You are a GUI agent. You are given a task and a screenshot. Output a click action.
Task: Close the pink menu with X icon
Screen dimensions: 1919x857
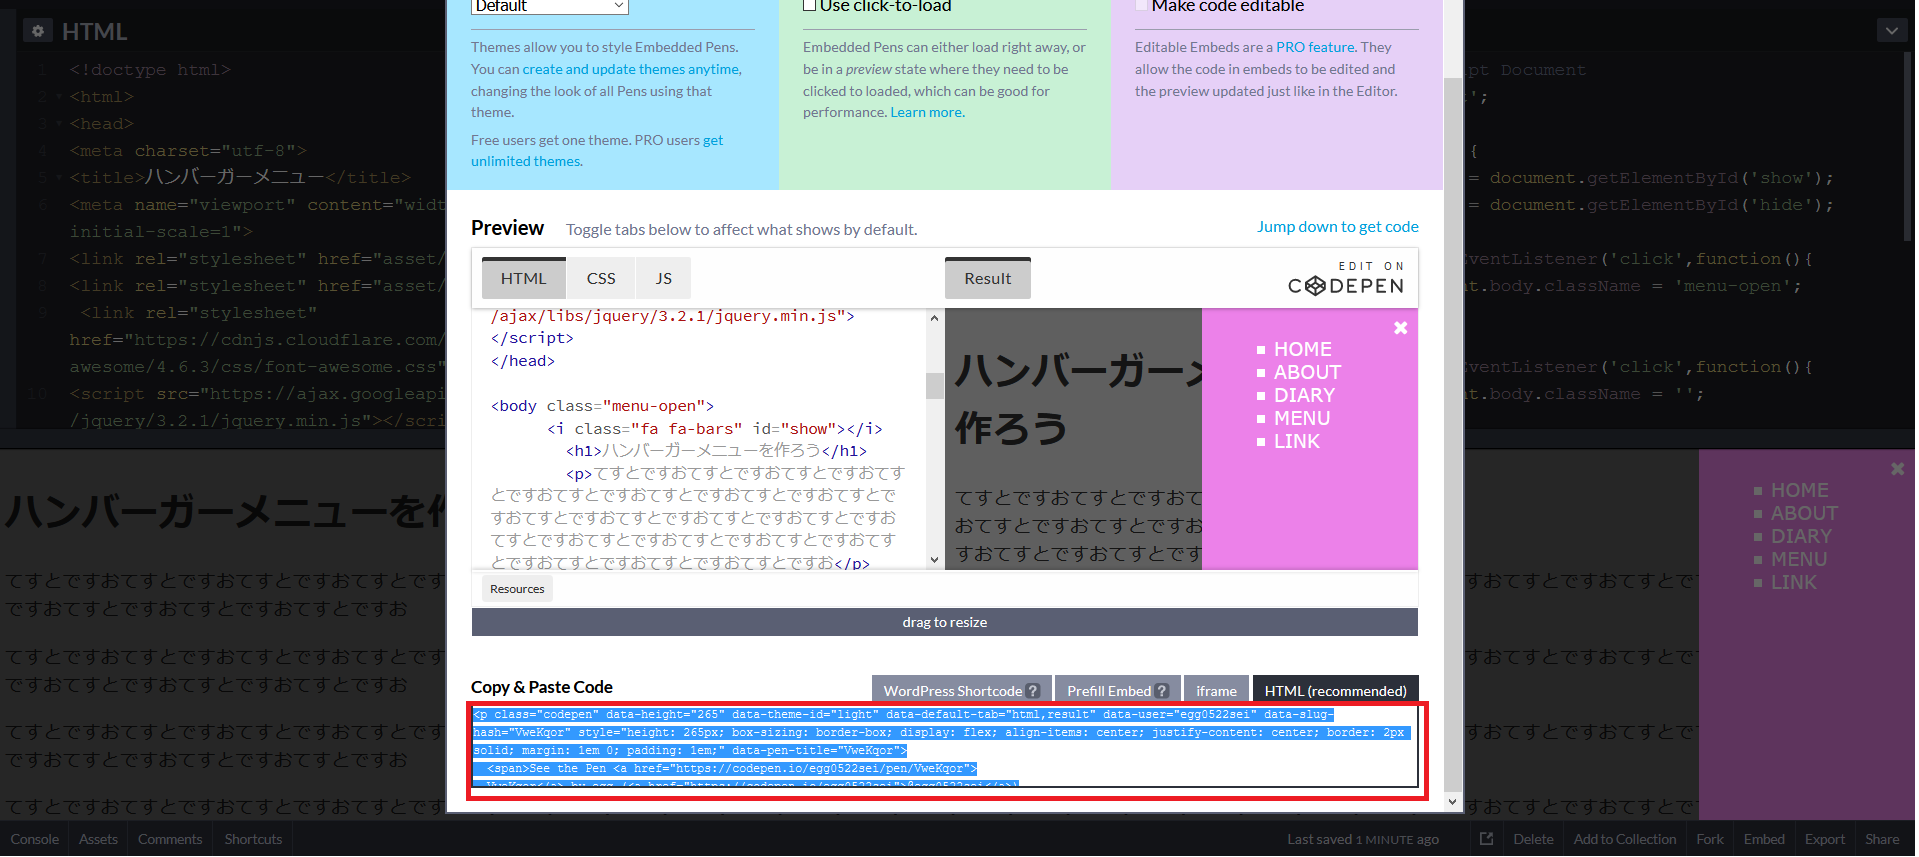click(1400, 328)
